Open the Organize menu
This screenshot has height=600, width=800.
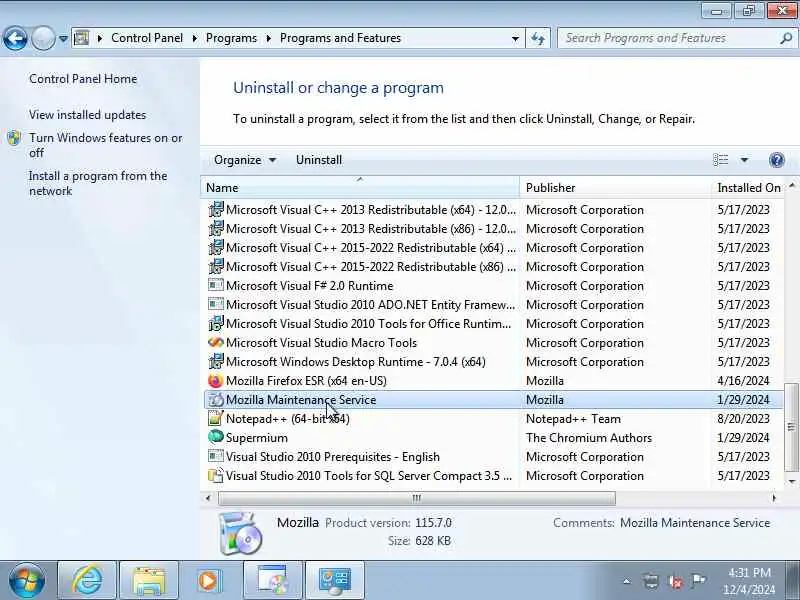tap(245, 160)
